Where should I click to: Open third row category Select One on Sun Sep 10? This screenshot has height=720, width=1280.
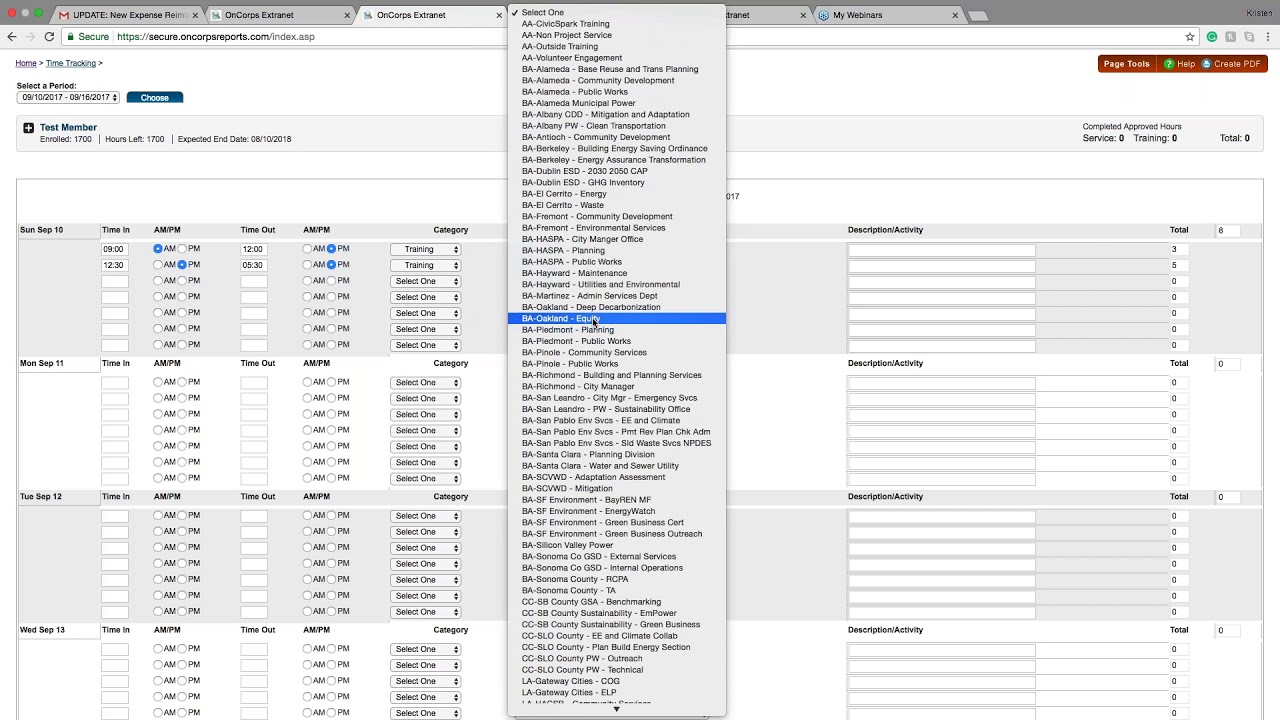click(x=425, y=281)
